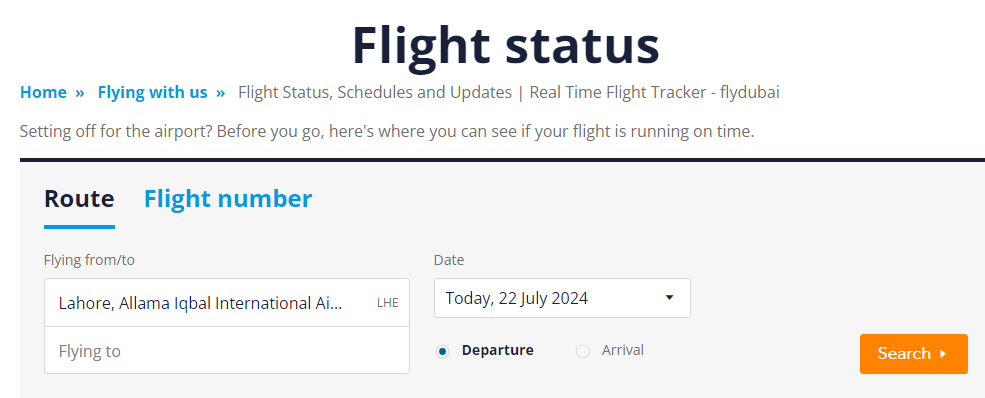Click the Arrival label text
Image resolution: width=985 pixels, height=398 pixels.
[x=623, y=350]
